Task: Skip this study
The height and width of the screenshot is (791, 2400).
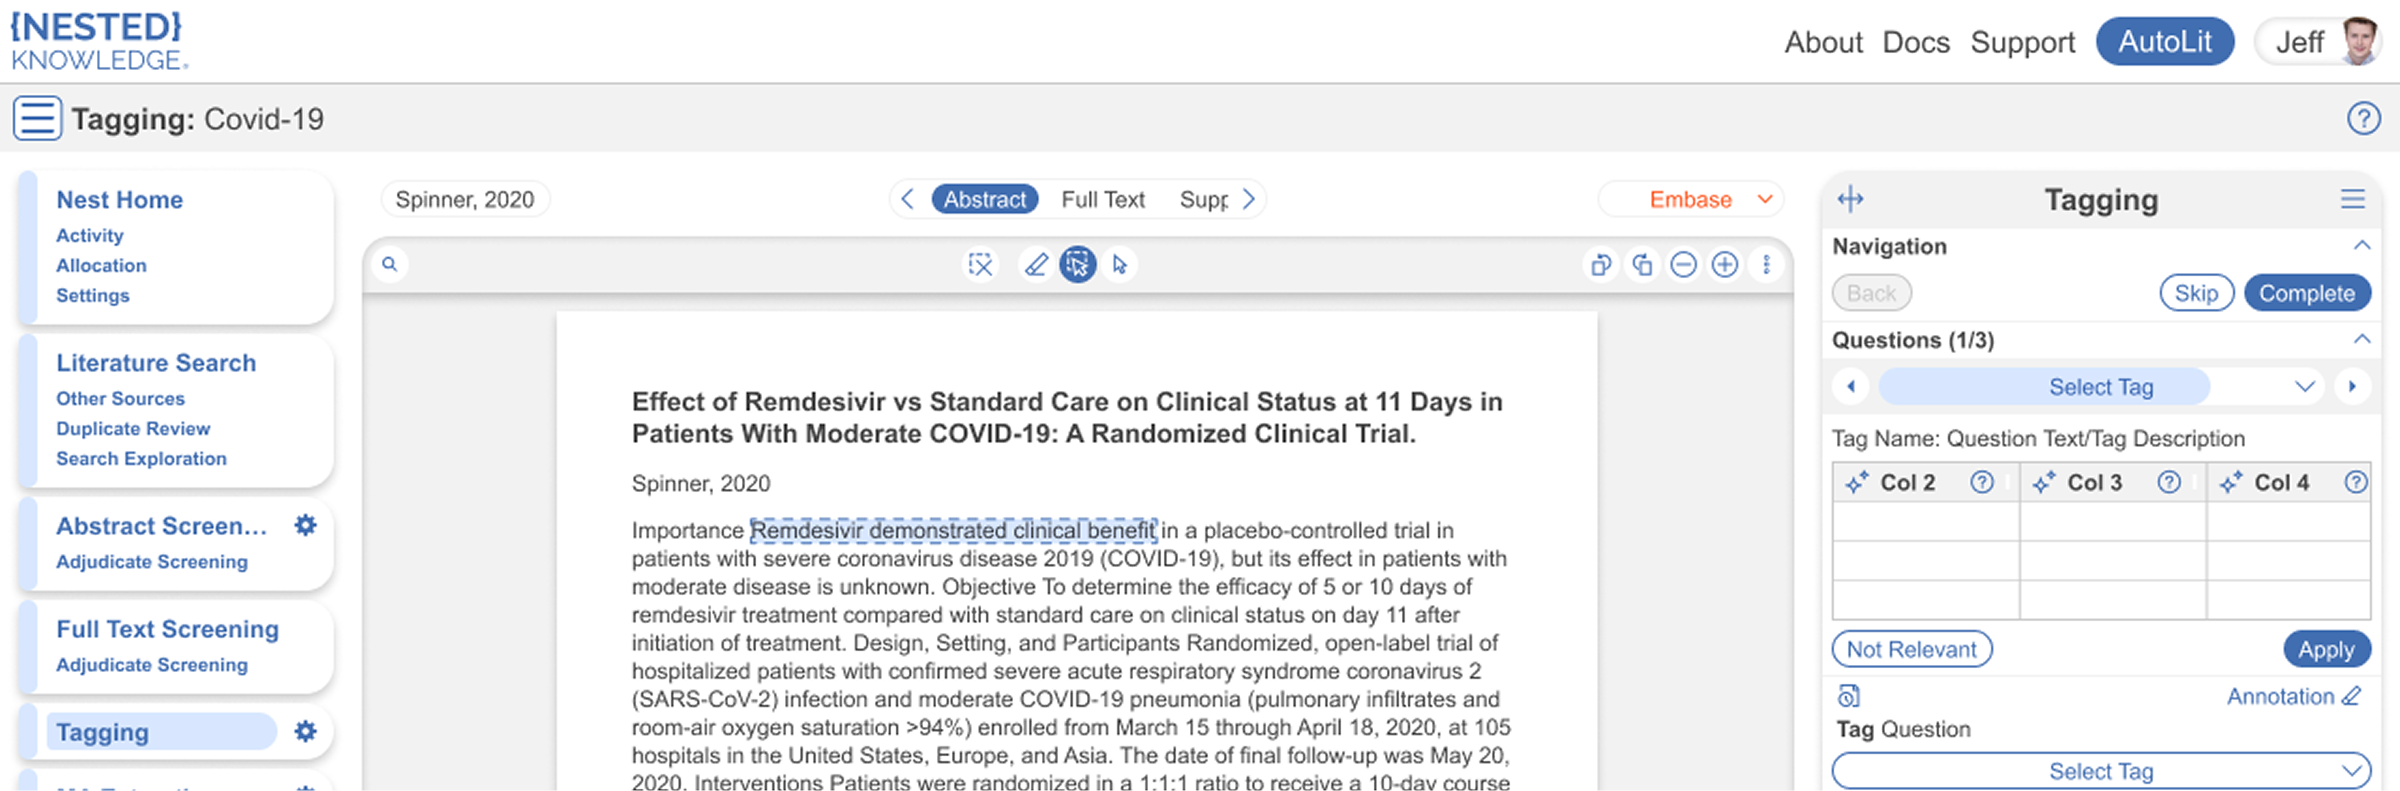Action: [x=2196, y=293]
